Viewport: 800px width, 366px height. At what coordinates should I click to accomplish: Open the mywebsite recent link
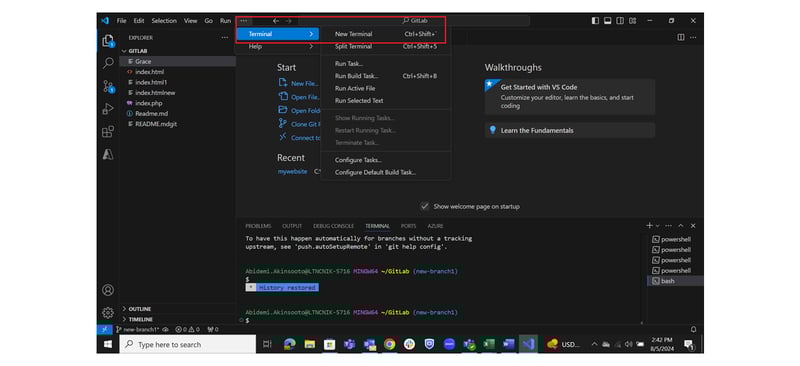(x=292, y=172)
